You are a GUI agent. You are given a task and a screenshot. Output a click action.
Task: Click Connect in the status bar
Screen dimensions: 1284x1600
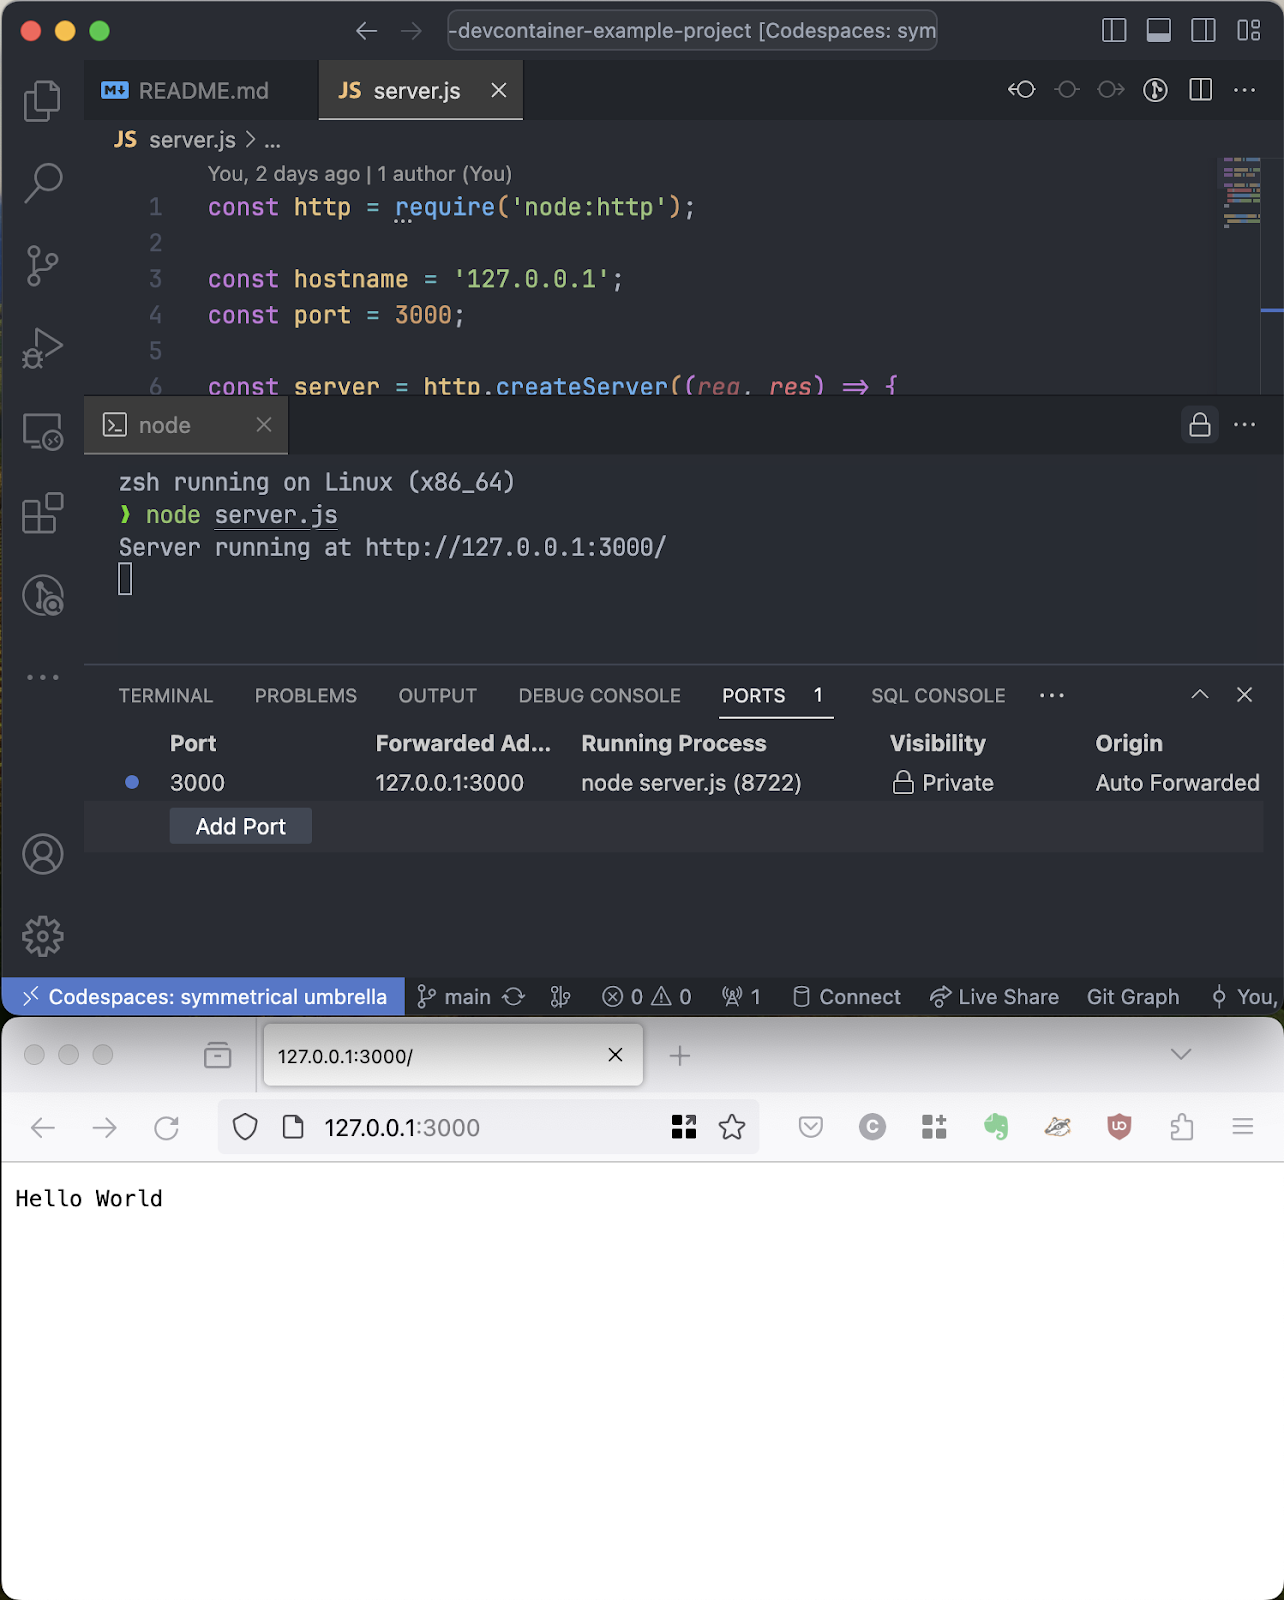846,997
